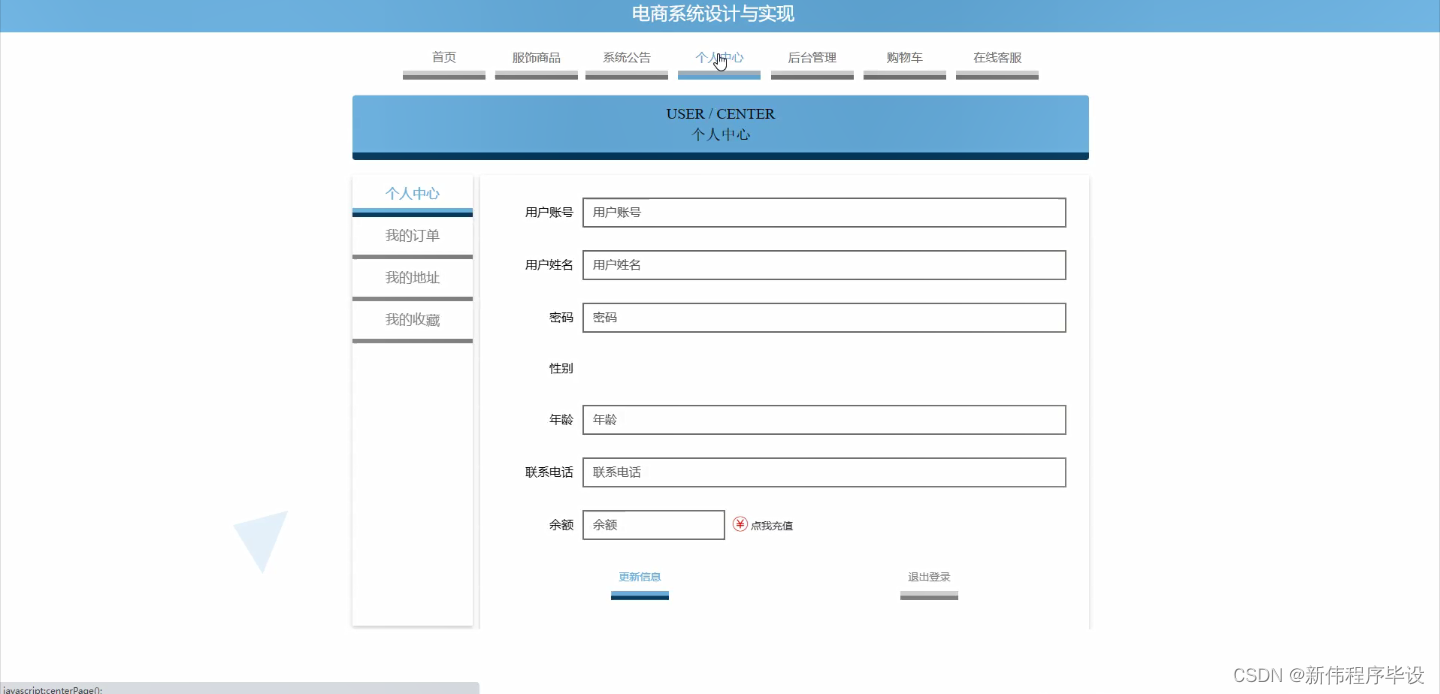Switch to the 后台管理 admin panel

(812, 57)
